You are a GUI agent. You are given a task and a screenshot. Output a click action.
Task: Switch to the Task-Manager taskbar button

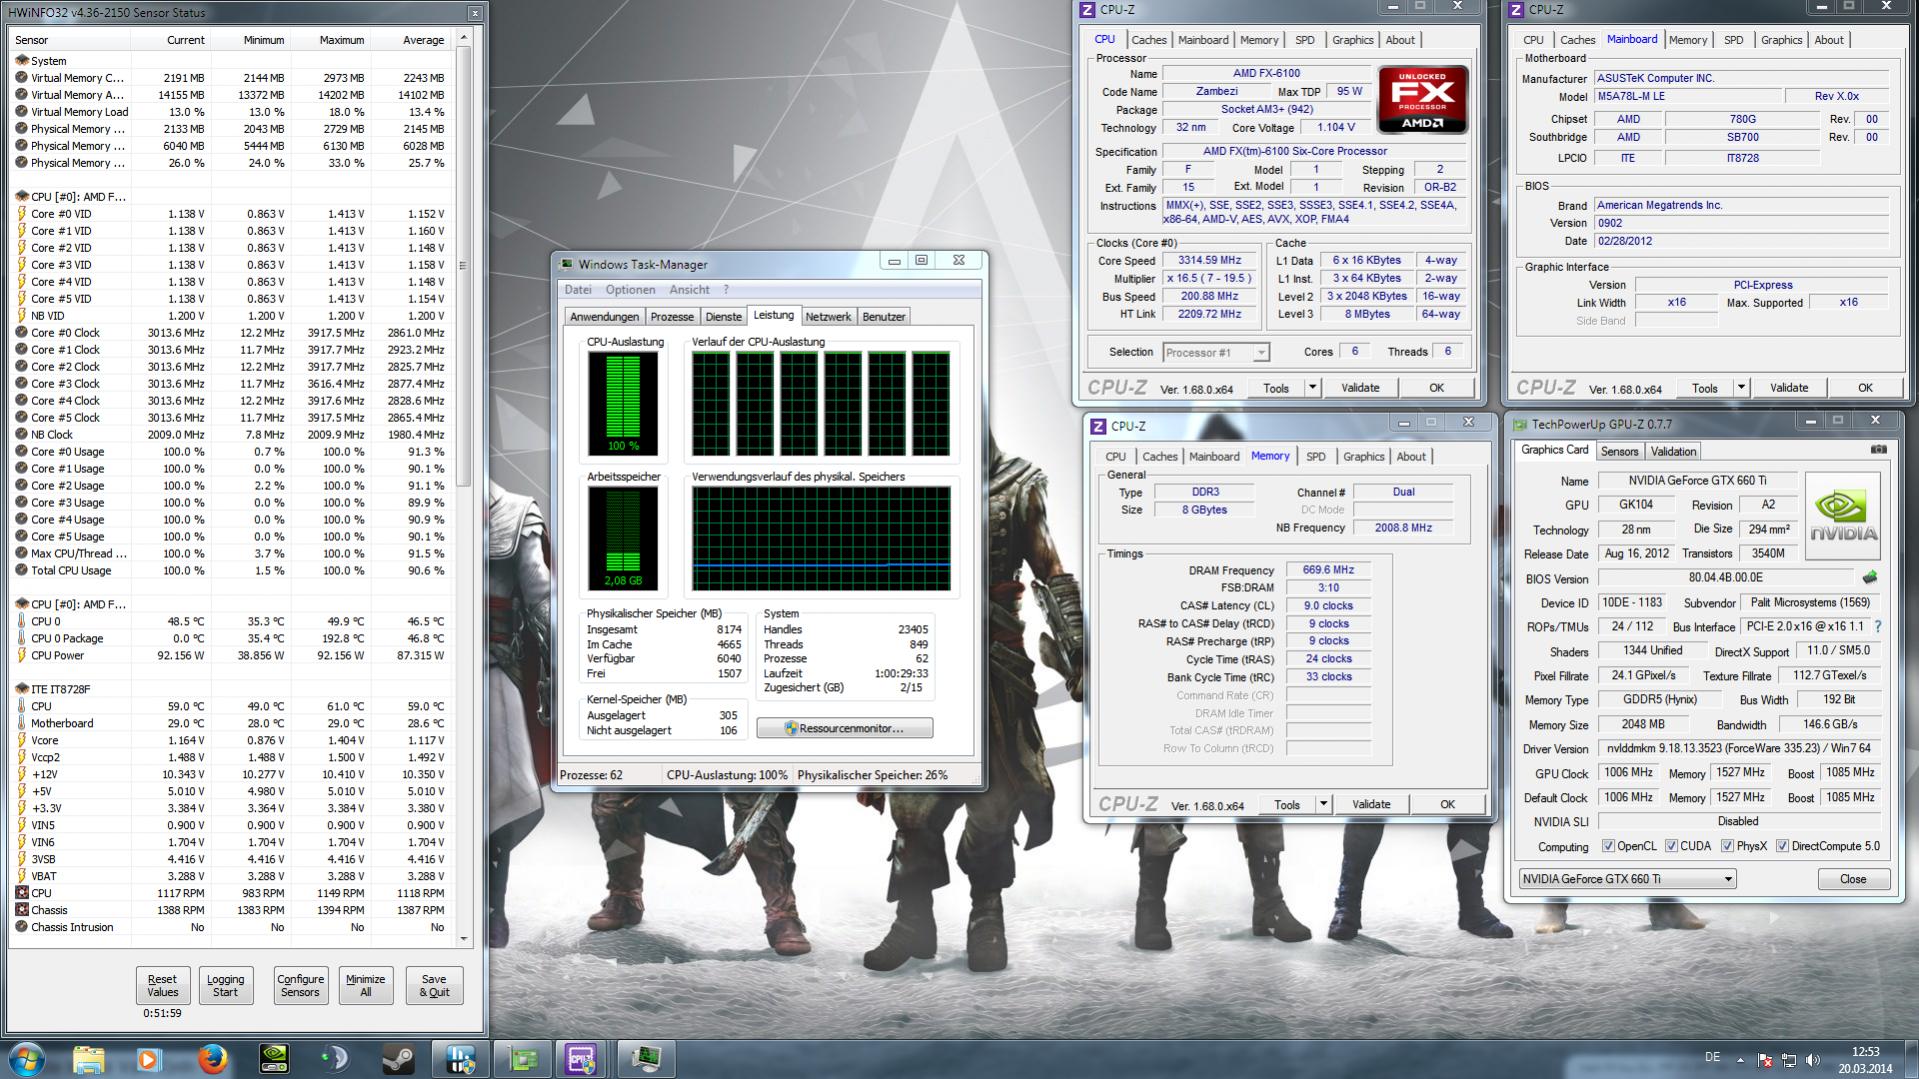click(645, 1059)
